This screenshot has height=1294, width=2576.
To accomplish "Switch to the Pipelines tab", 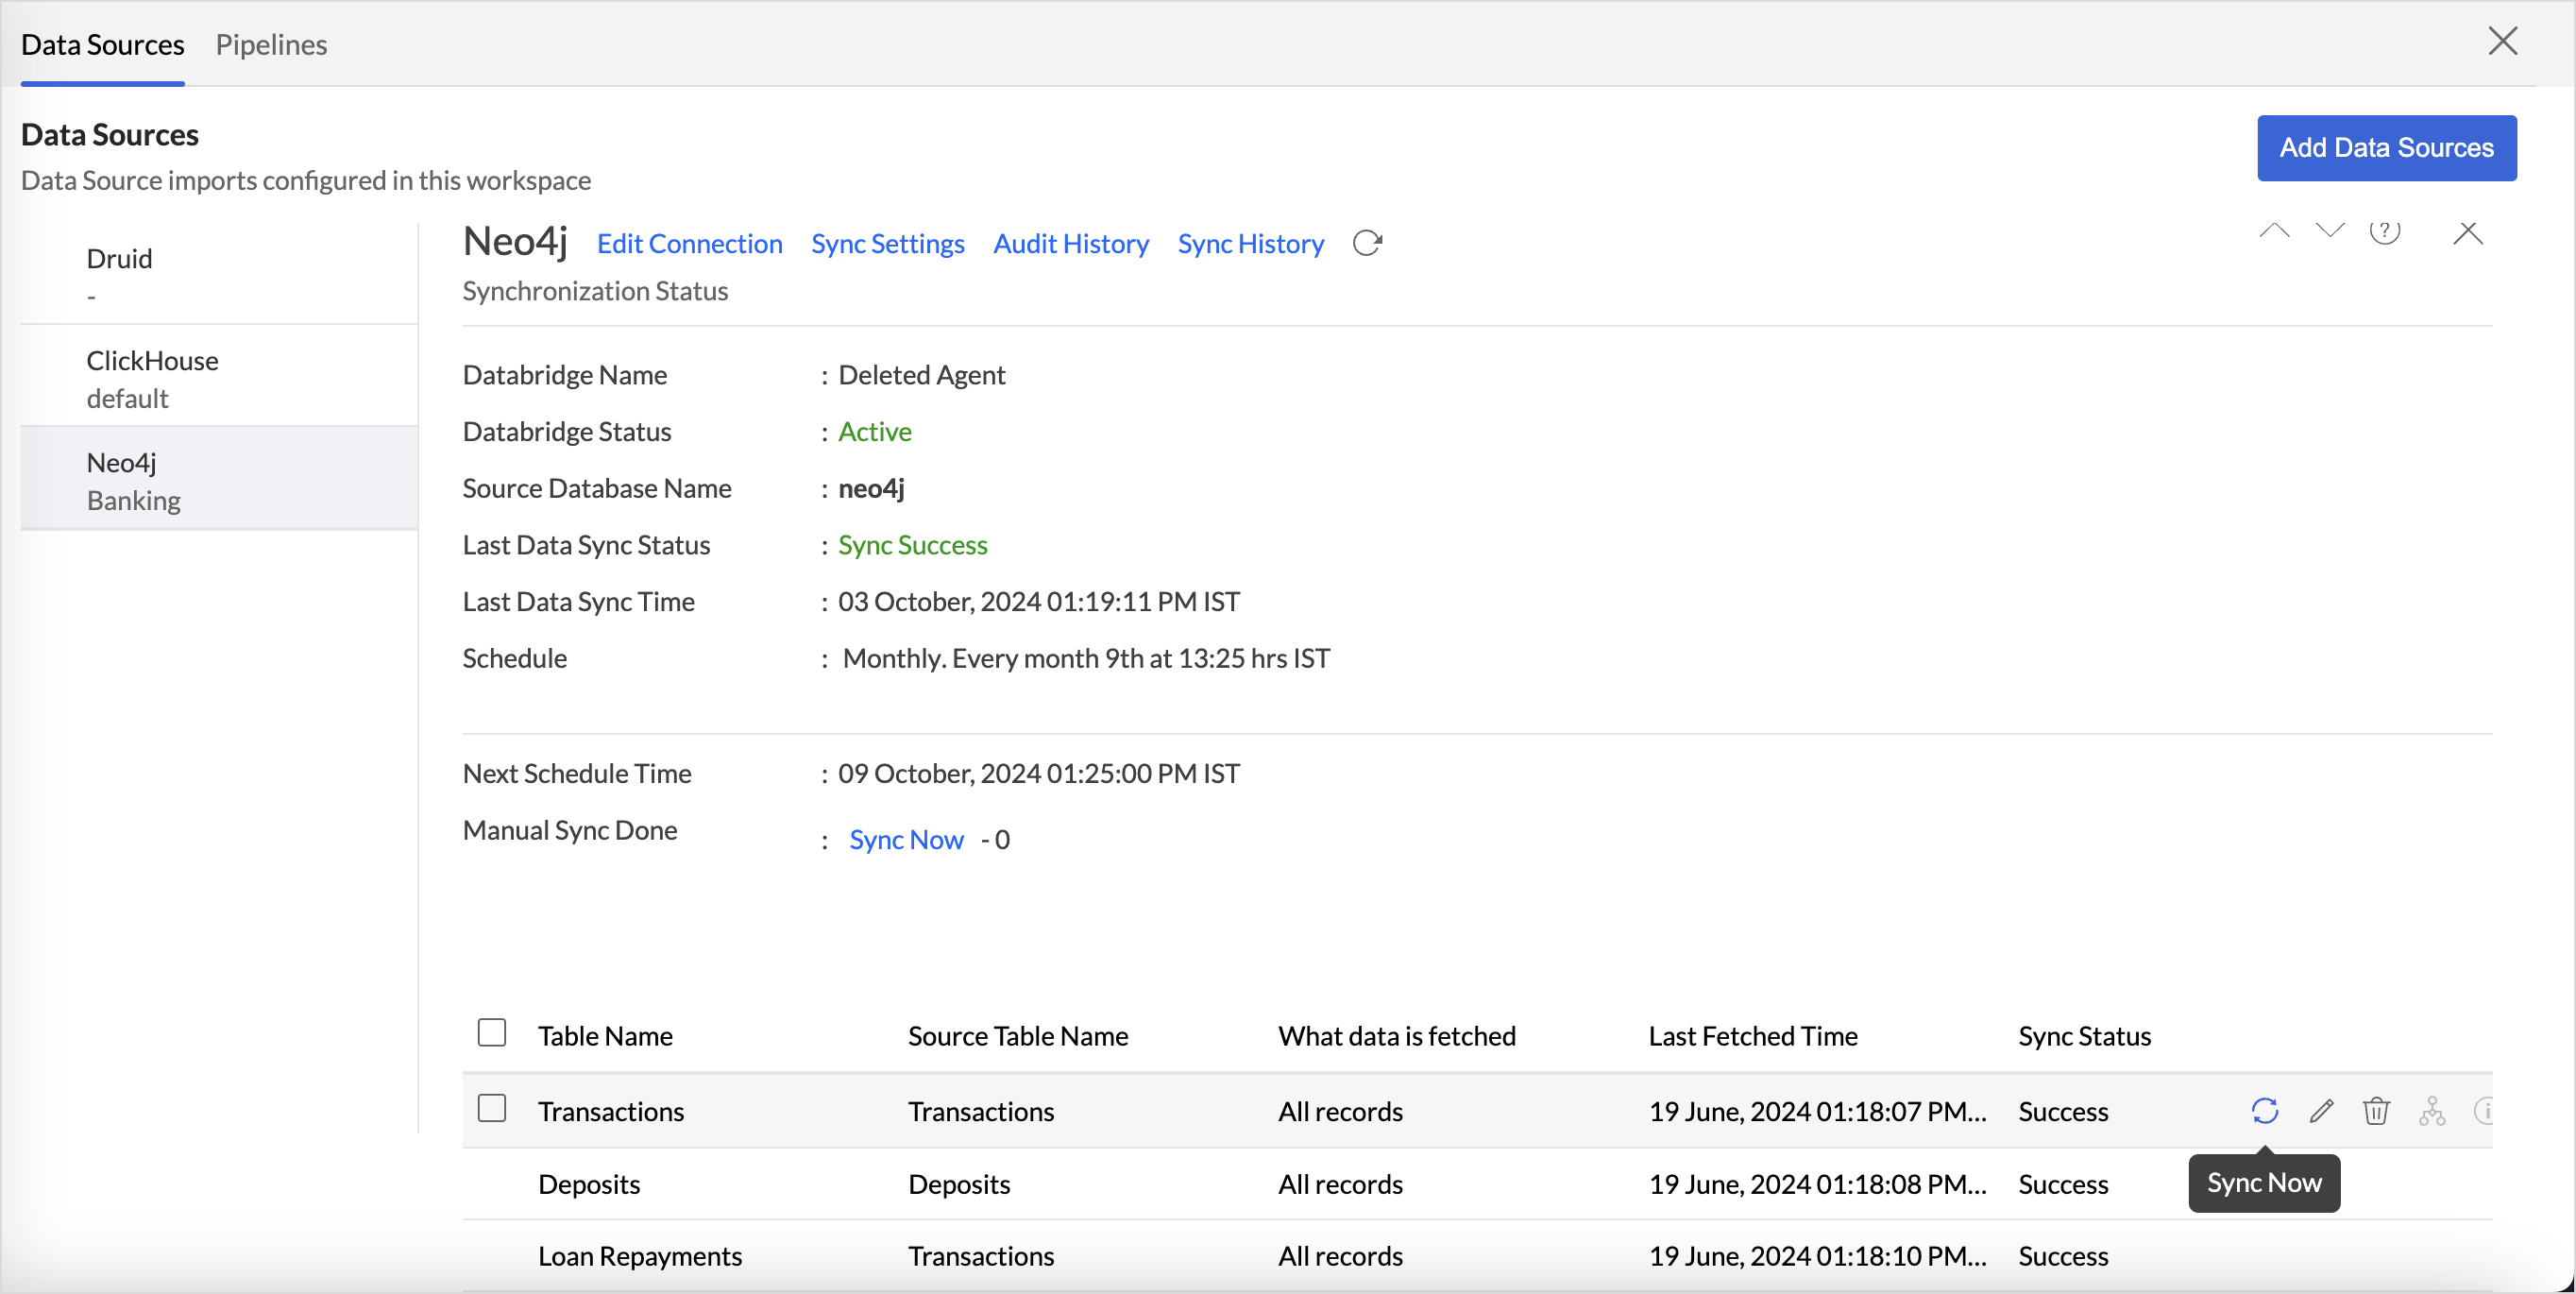I will 271,44.
